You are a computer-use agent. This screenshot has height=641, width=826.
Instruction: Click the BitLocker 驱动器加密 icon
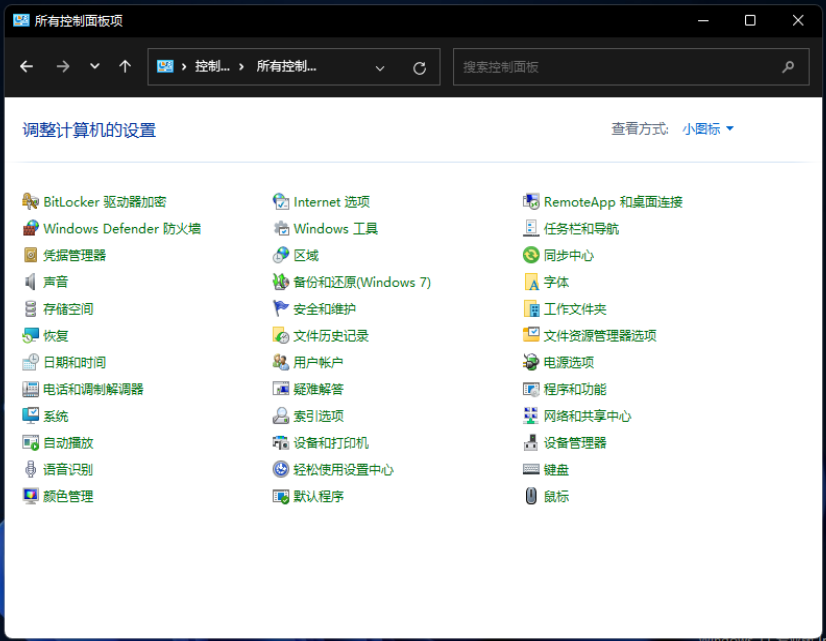(x=31, y=202)
